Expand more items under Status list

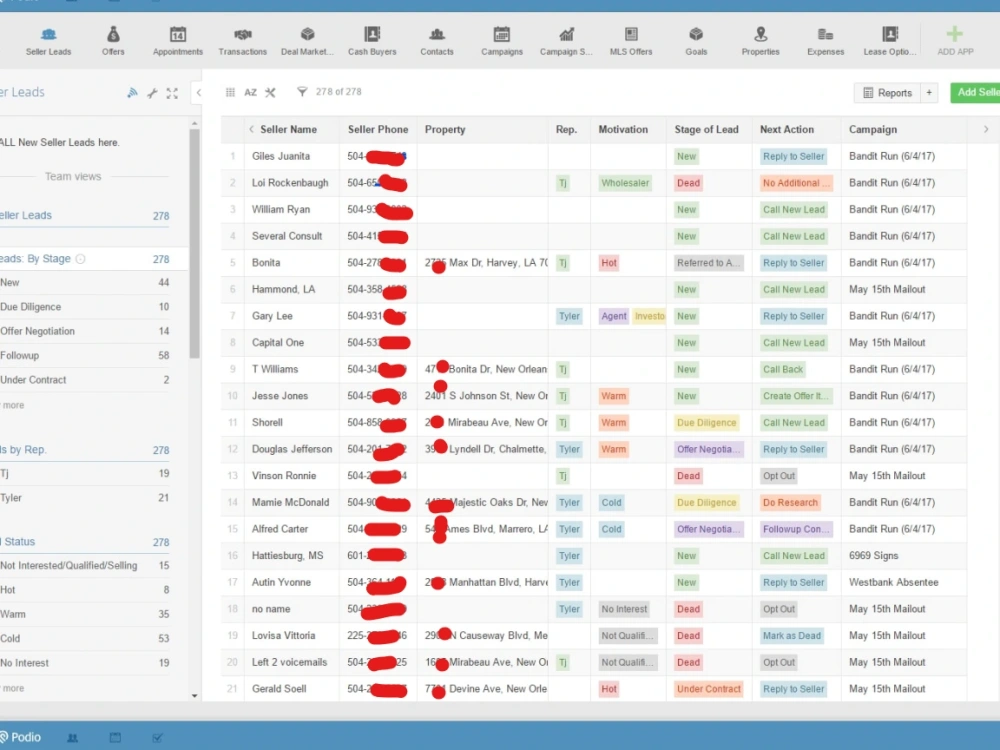coord(13,688)
